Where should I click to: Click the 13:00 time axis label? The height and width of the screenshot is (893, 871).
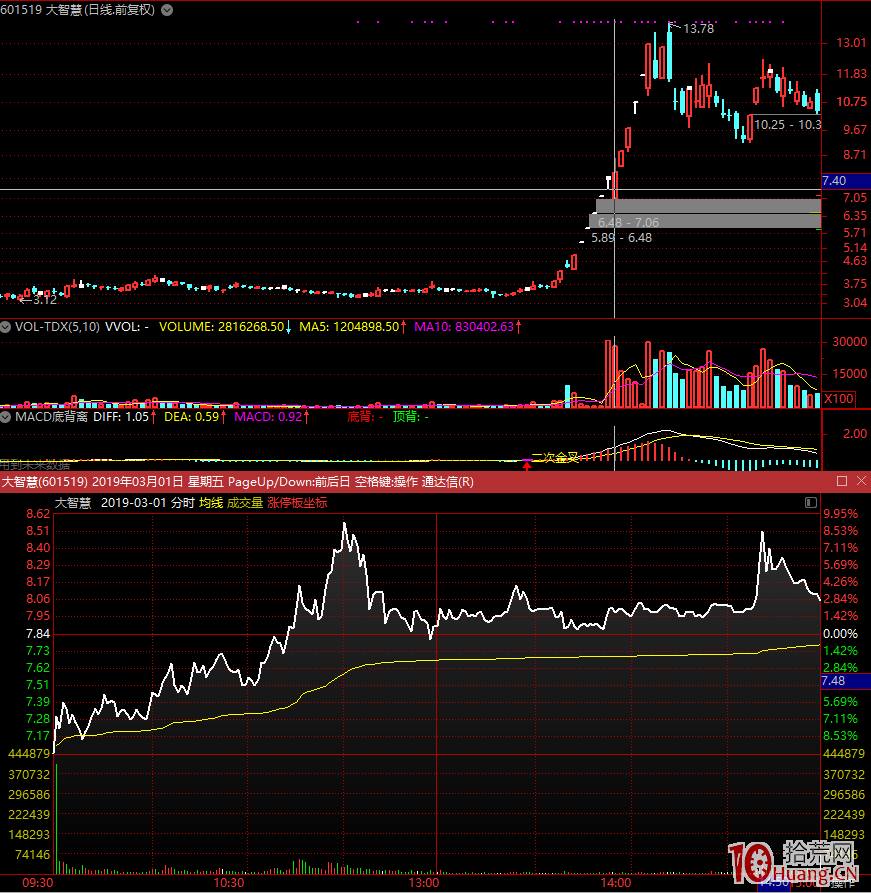coord(424,883)
